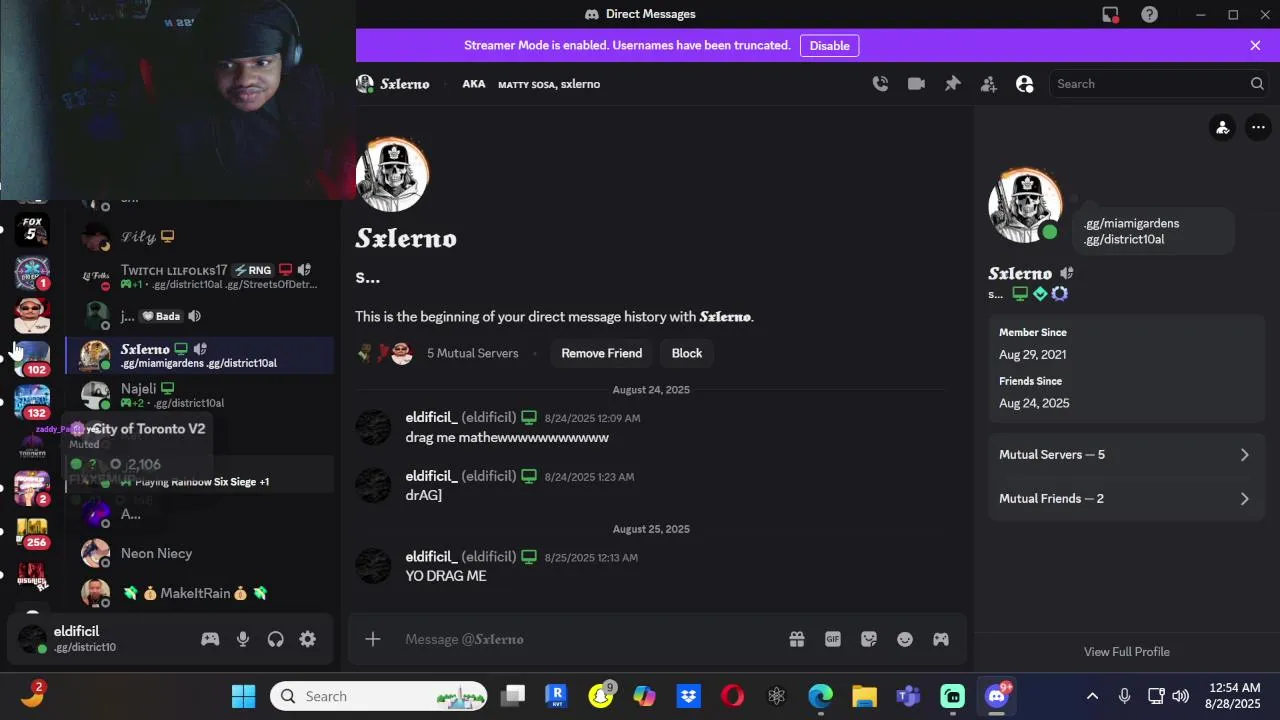This screenshot has width=1280, height=720.
Task: Mute the microphone in user panel
Action: (243, 639)
